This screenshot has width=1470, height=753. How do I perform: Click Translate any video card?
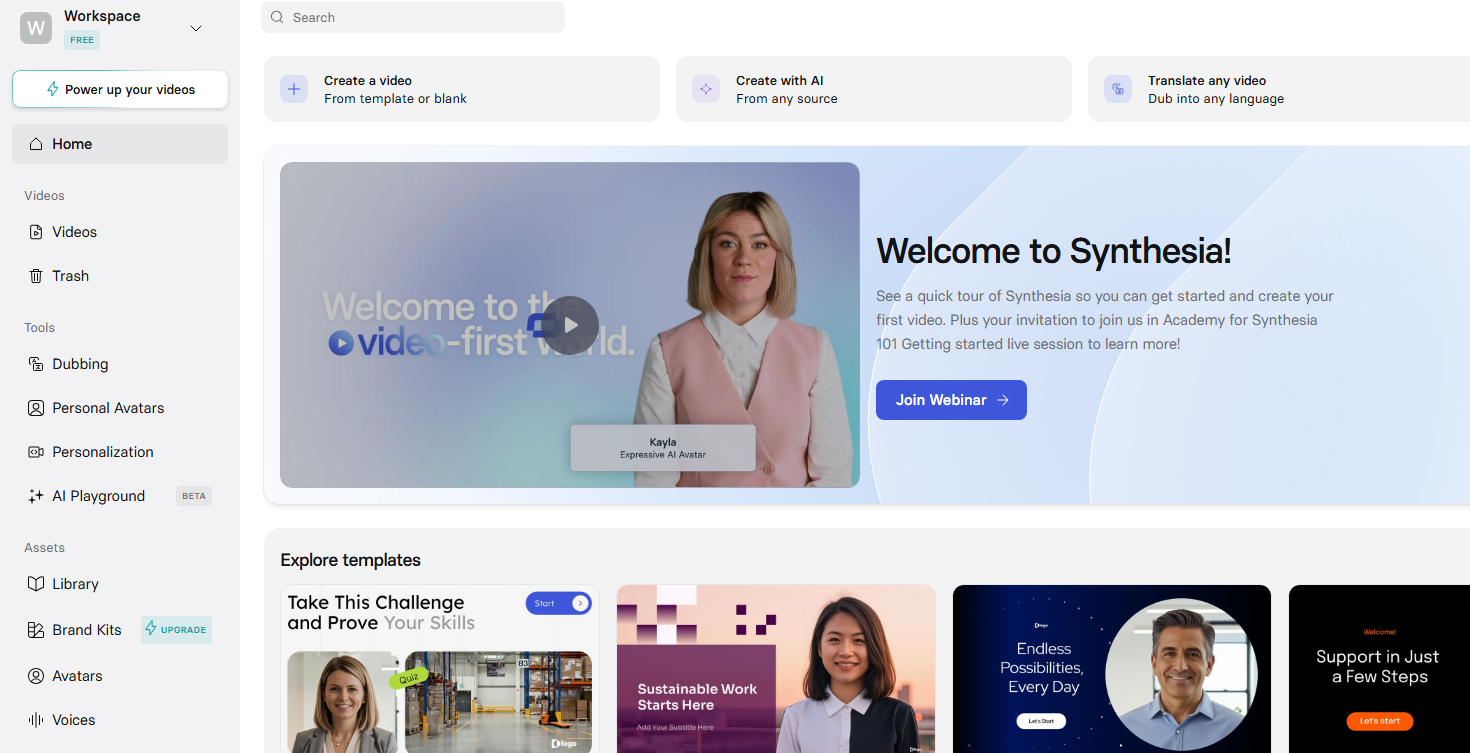[x=1279, y=89]
